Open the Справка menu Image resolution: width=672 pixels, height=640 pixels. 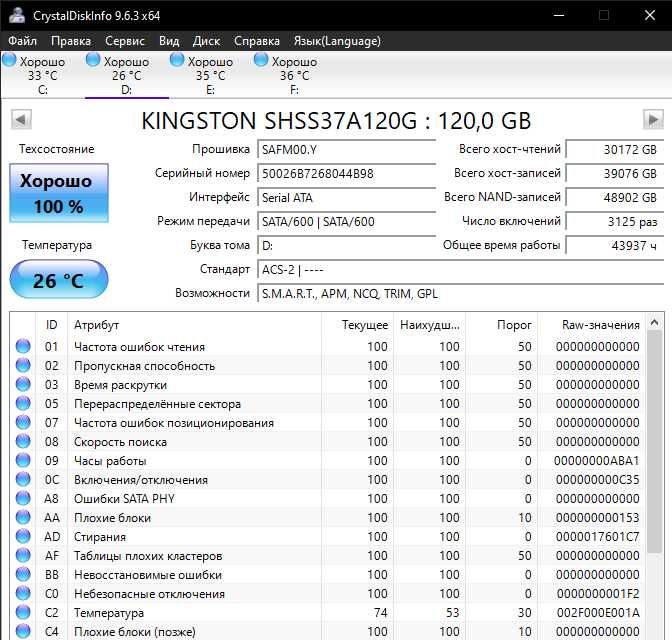[x=257, y=41]
